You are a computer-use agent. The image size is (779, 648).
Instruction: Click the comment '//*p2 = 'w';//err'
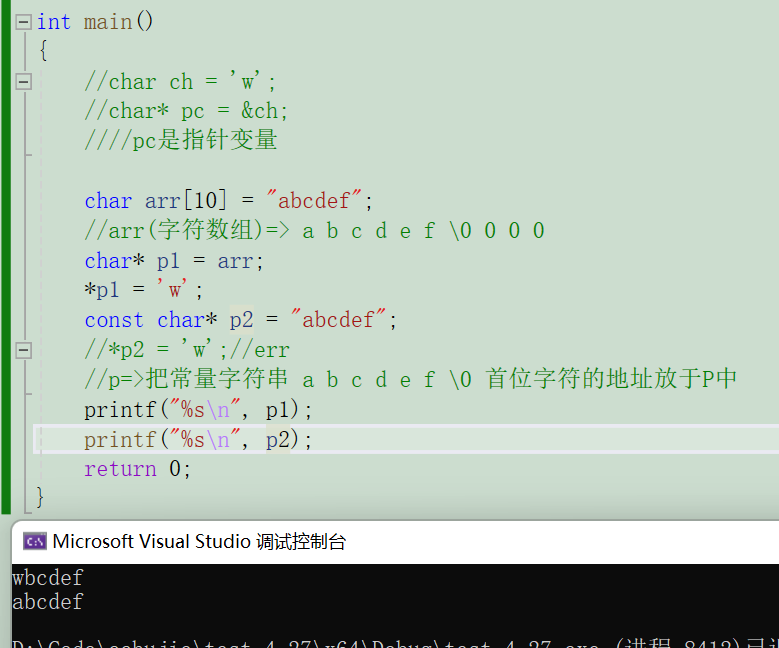coord(187,350)
